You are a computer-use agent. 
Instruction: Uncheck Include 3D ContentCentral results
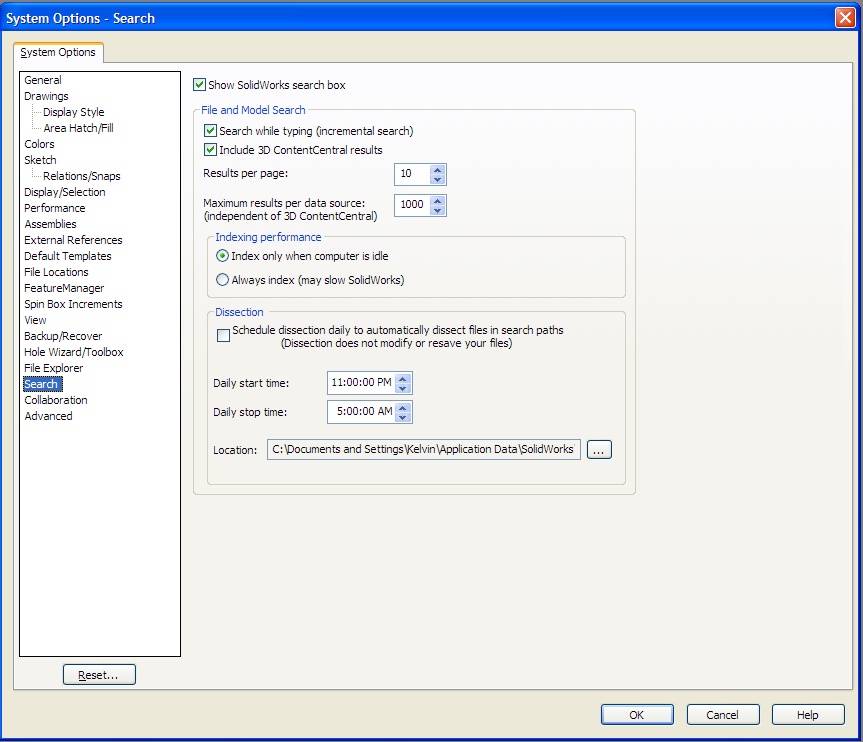(x=210, y=150)
